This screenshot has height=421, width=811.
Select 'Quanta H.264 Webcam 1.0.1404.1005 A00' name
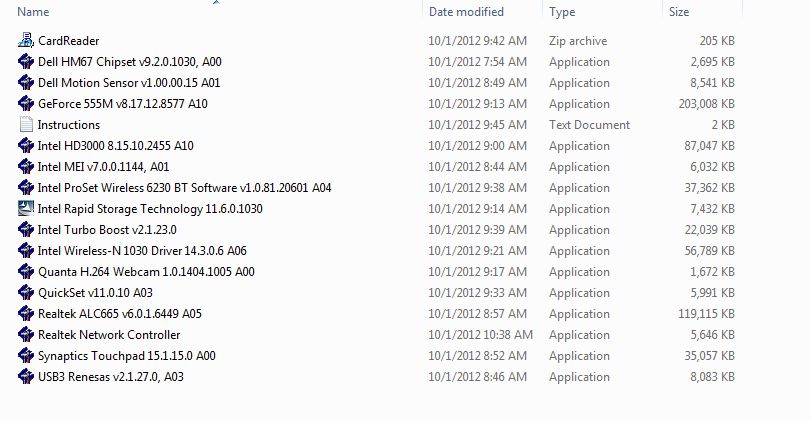click(146, 272)
